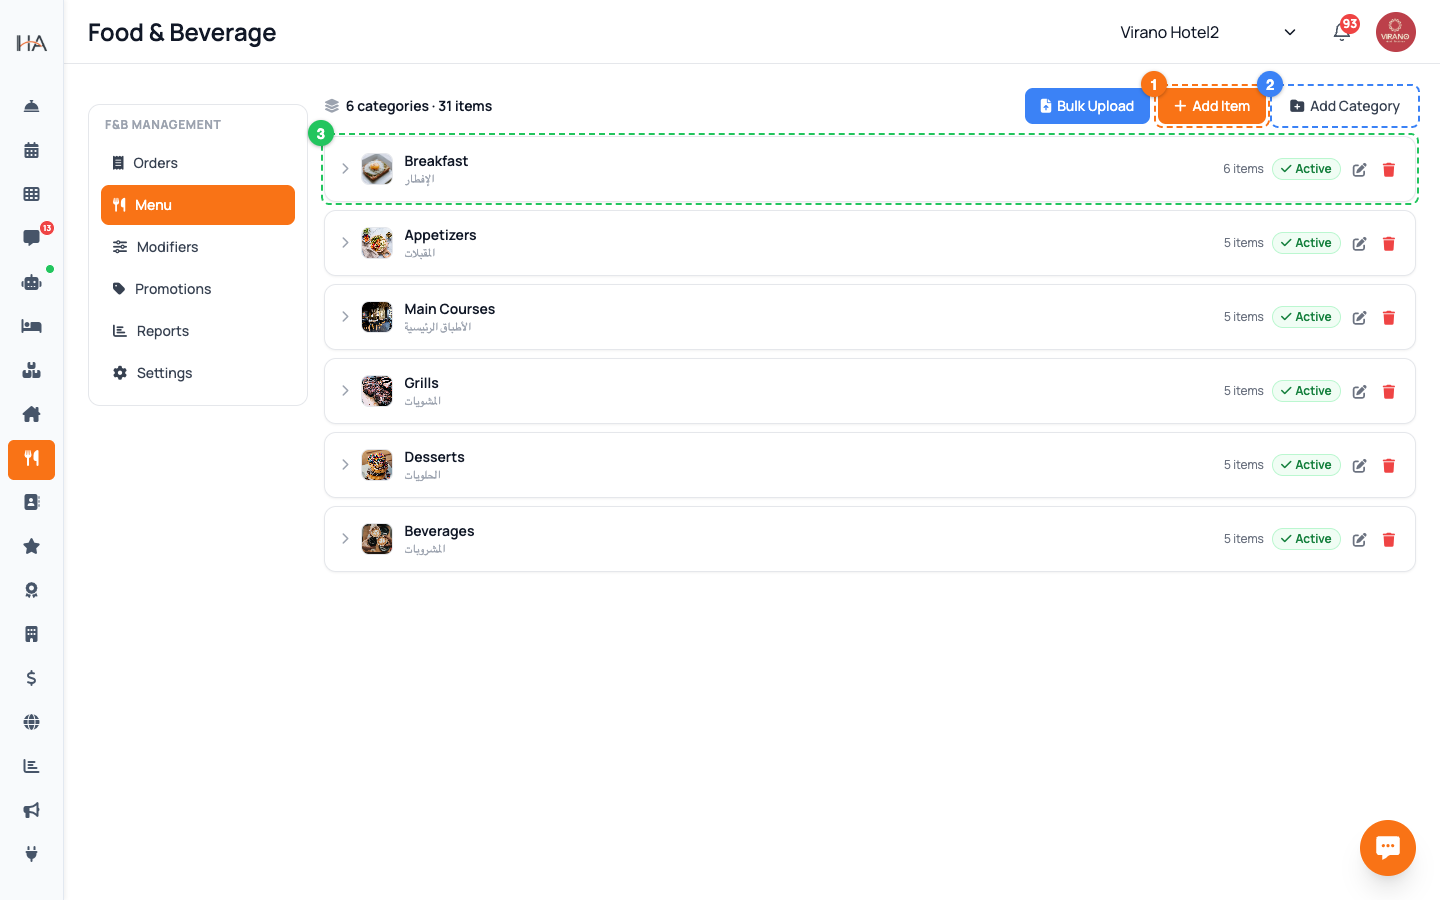Screen dimensions: 1440x900
Task: Expand the Breakfast category chevron
Action: [345, 169]
